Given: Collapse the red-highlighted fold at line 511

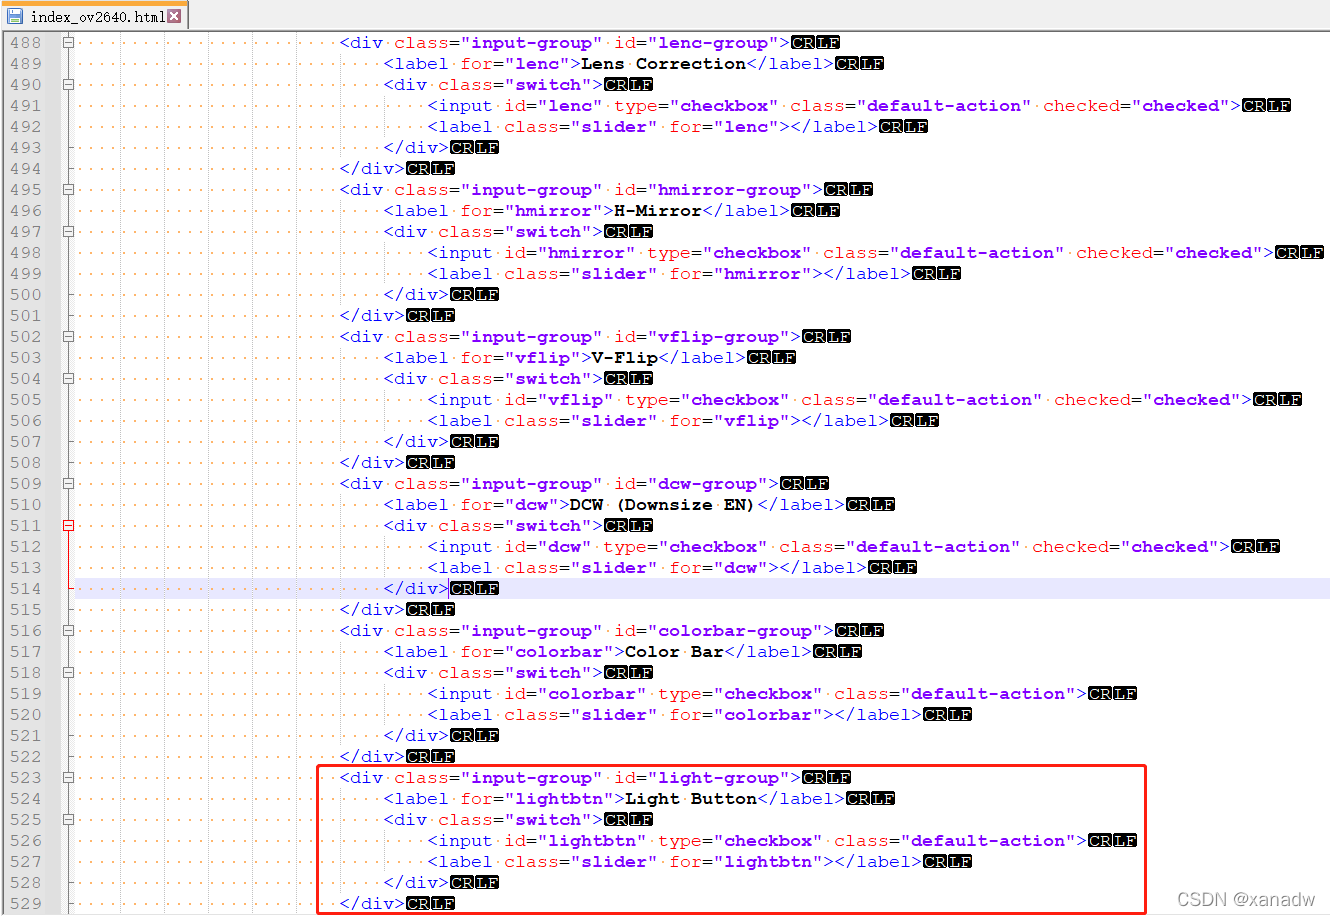Looking at the screenshot, I should [x=68, y=526].
